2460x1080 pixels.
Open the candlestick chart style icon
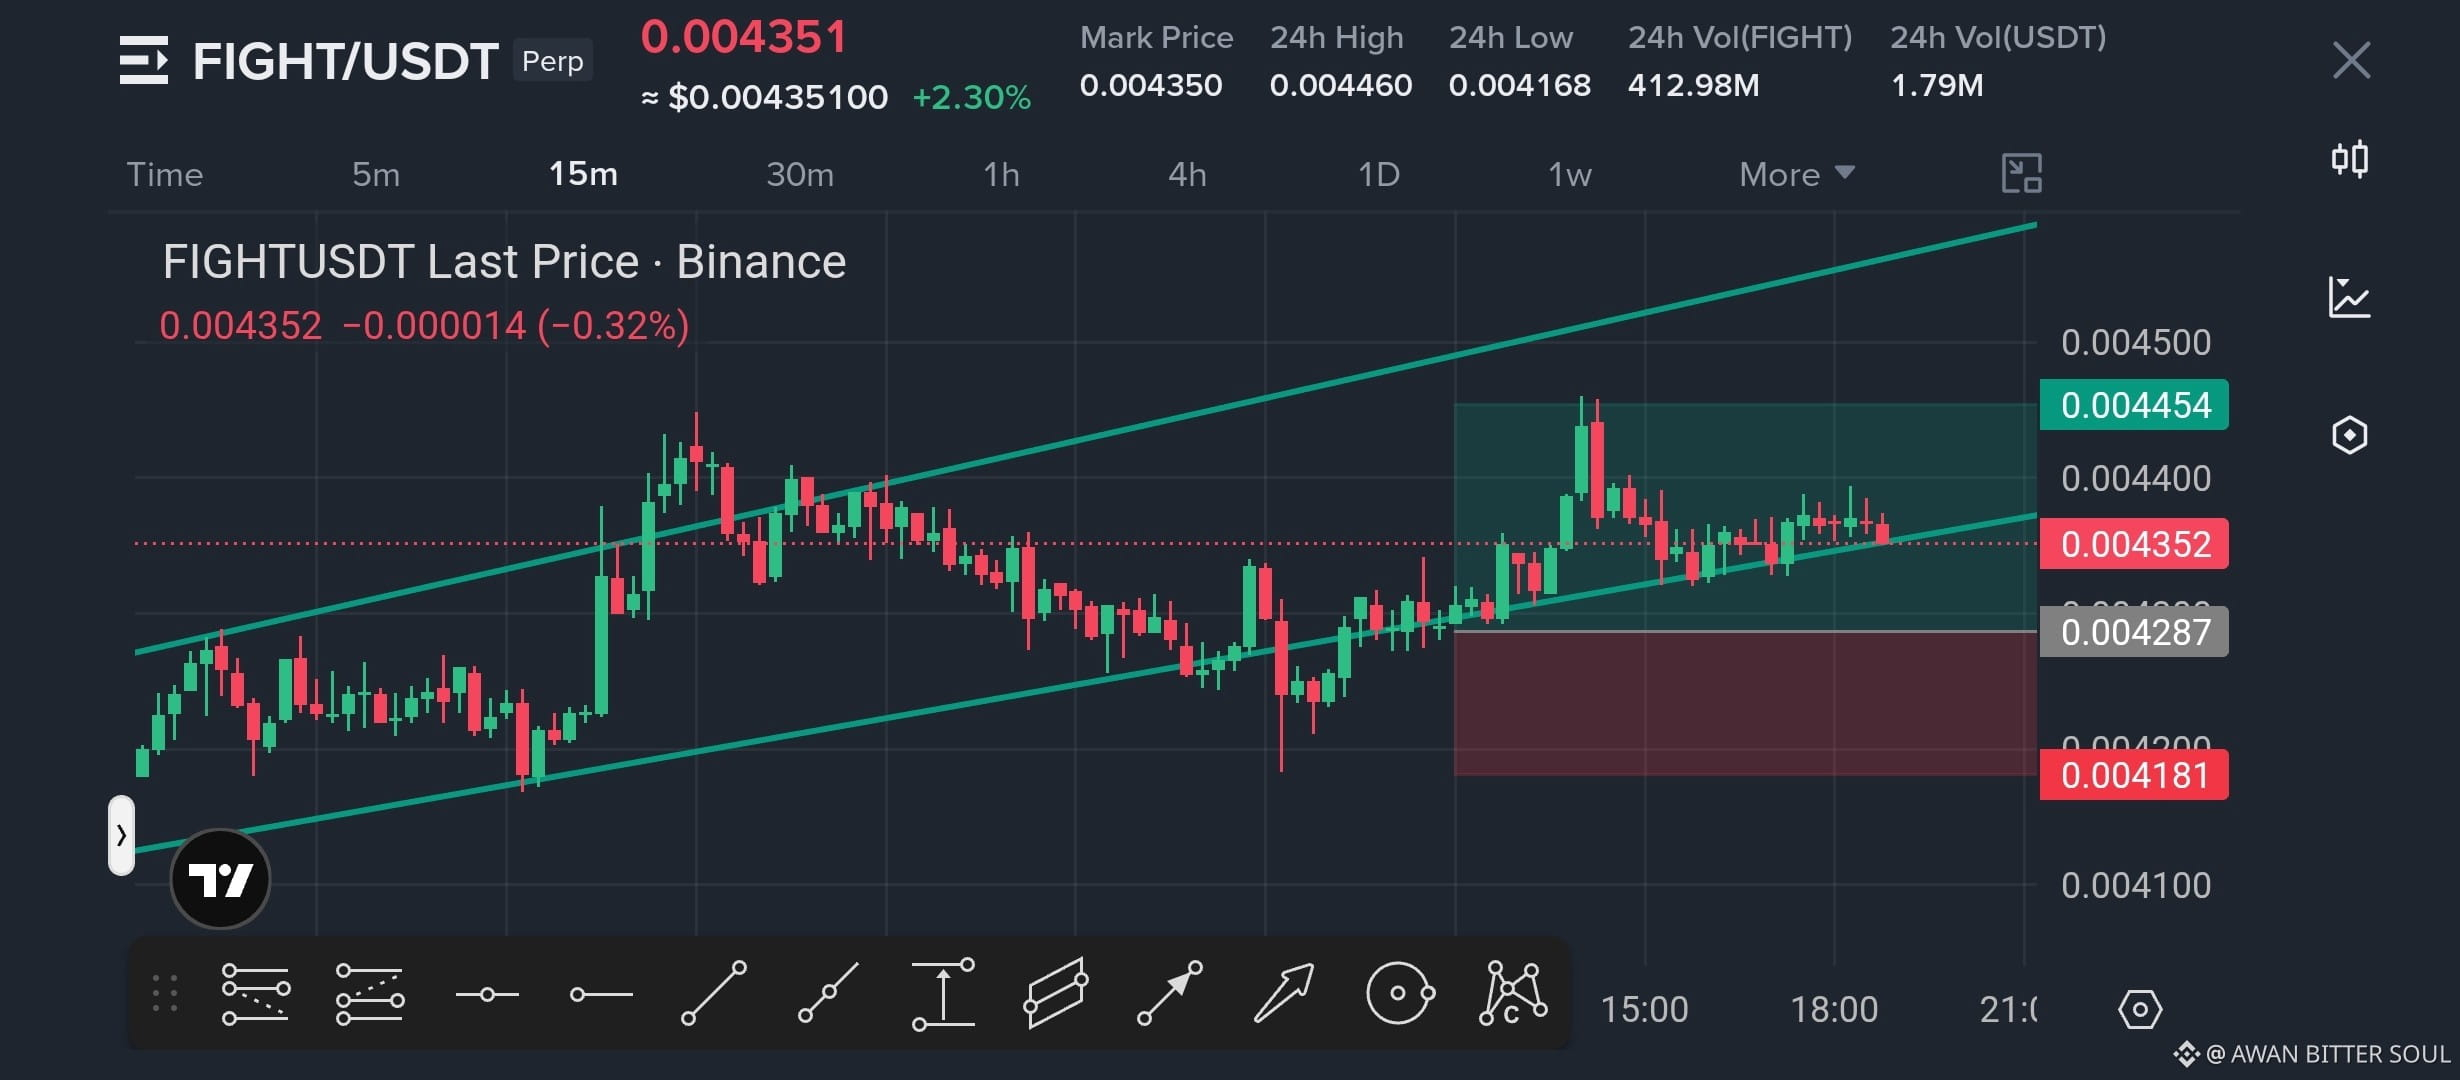(2350, 159)
